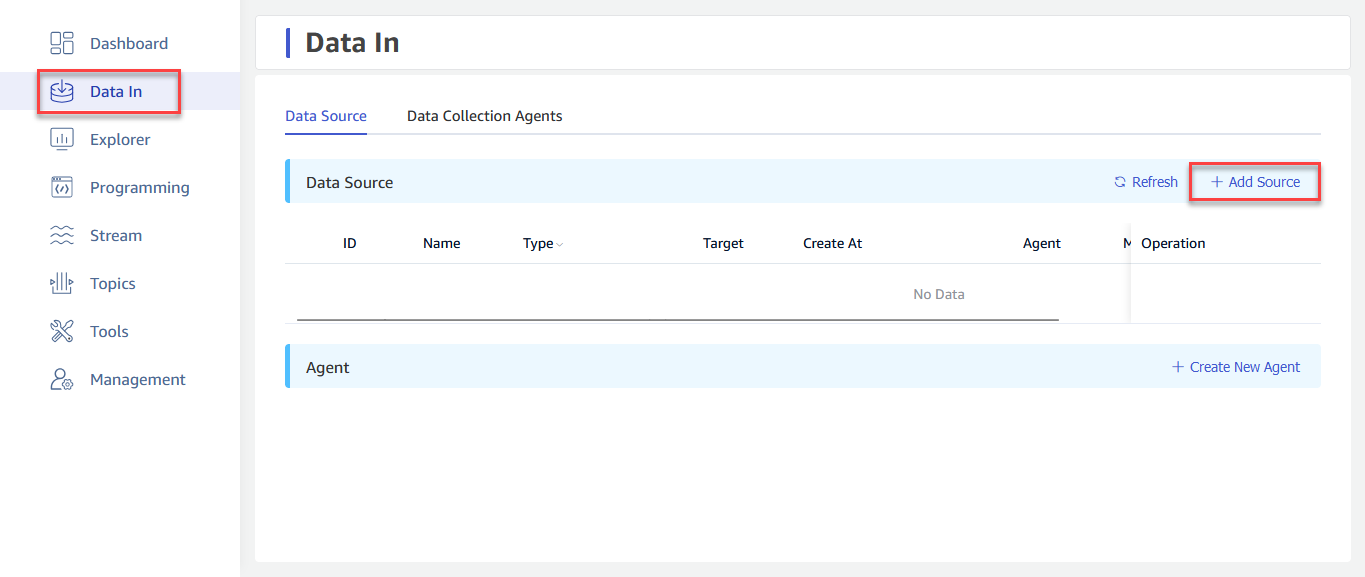Select the Stream sidebar icon
This screenshot has width=1365, height=577.
point(61,234)
